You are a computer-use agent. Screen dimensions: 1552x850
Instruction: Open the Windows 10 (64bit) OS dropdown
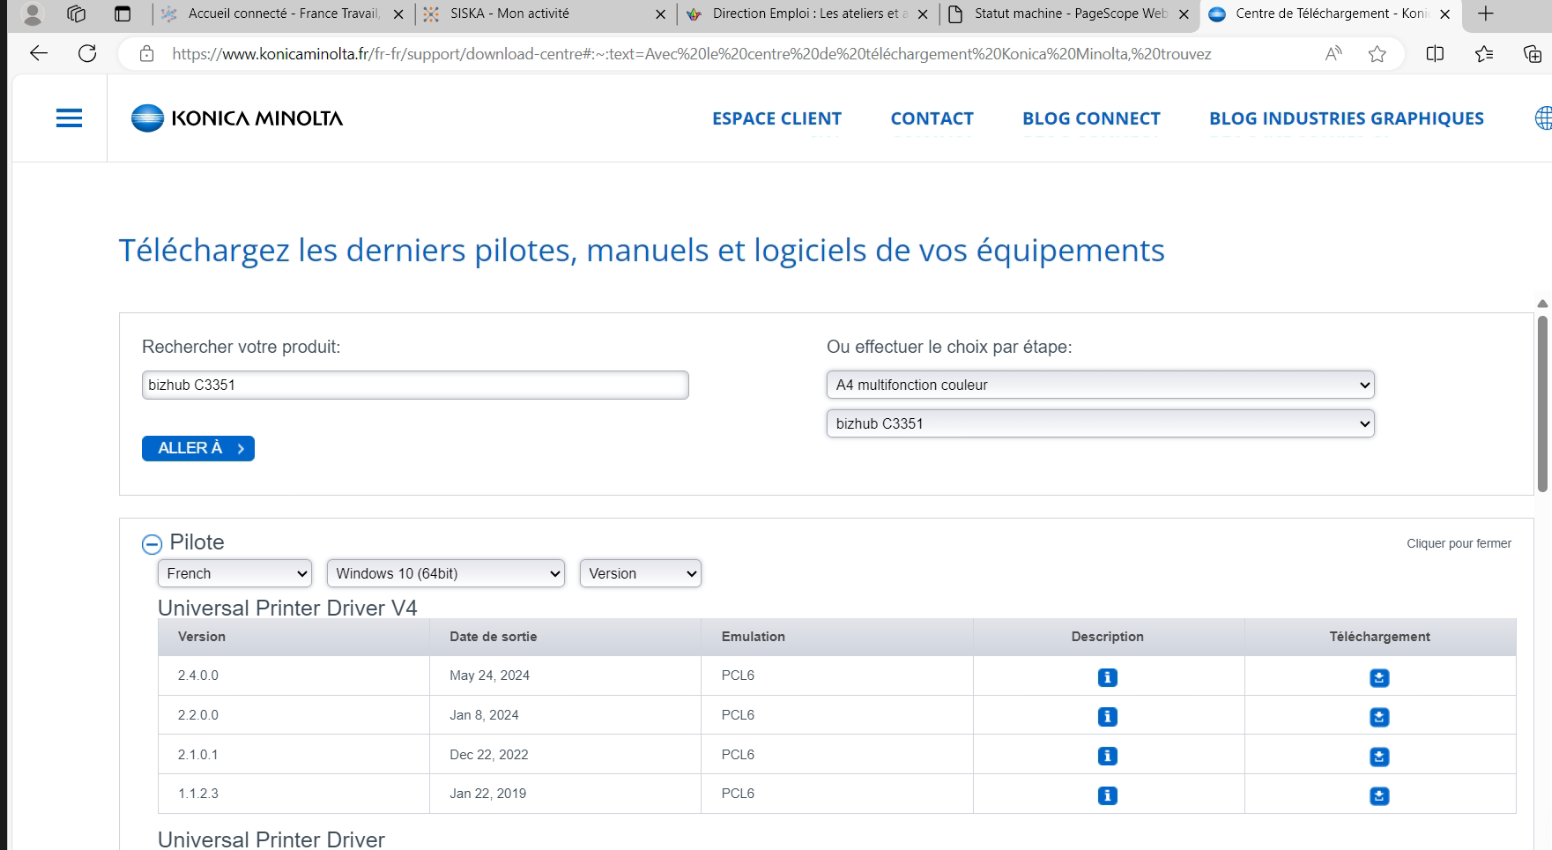point(446,573)
